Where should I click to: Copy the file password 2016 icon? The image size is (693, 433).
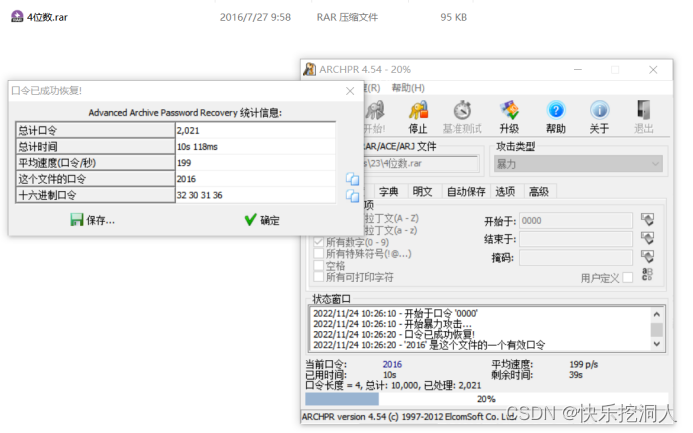(x=352, y=179)
